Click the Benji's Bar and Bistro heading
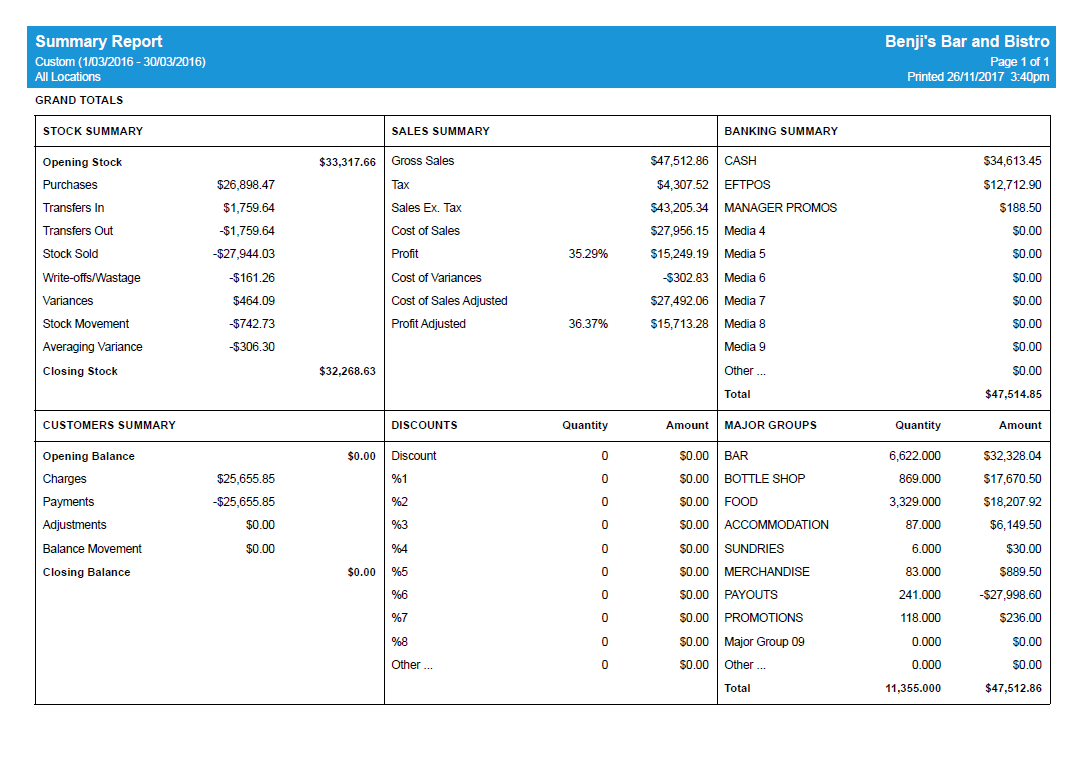The height and width of the screenshot is (759, 1083). click(966, 41)
